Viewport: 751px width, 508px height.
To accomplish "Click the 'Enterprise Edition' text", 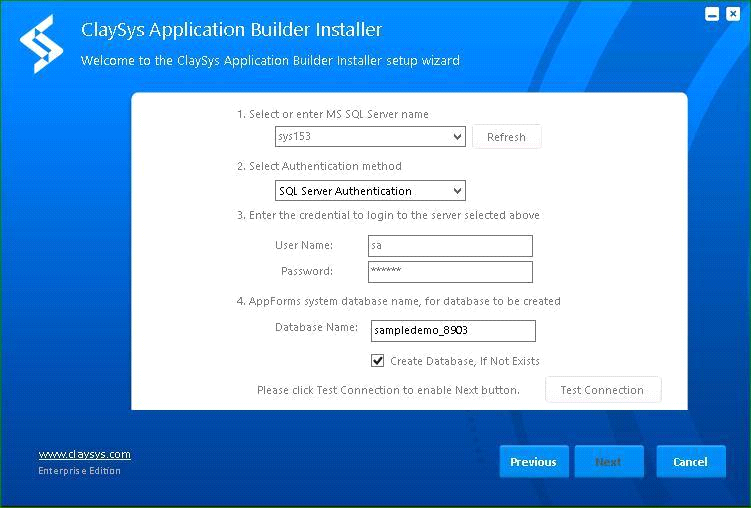I will [80, 471].
